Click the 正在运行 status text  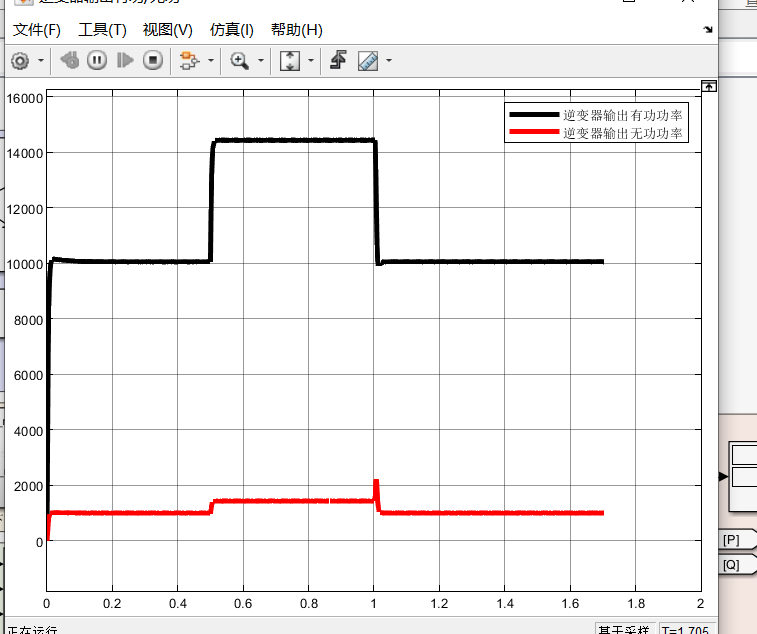pyautogui.click(x=32, y=630)
